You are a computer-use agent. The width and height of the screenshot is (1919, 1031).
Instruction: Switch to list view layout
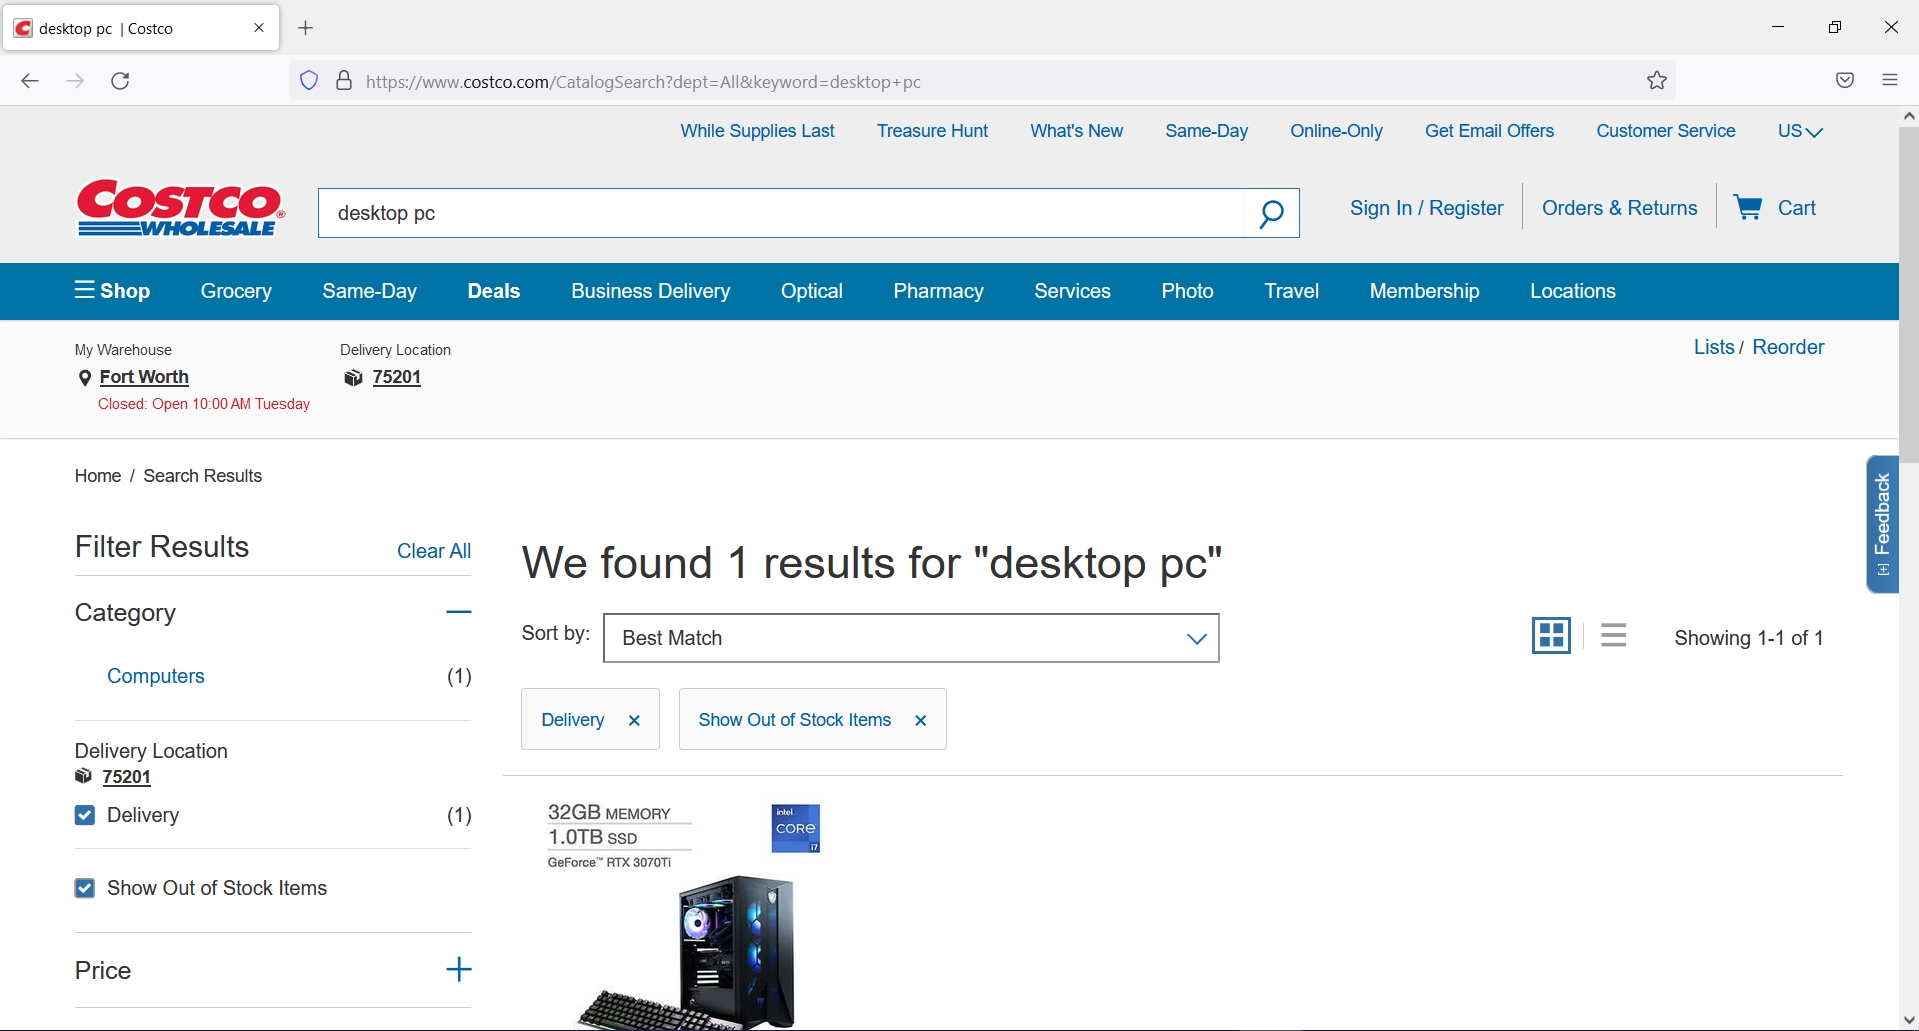pos(1613,635)
